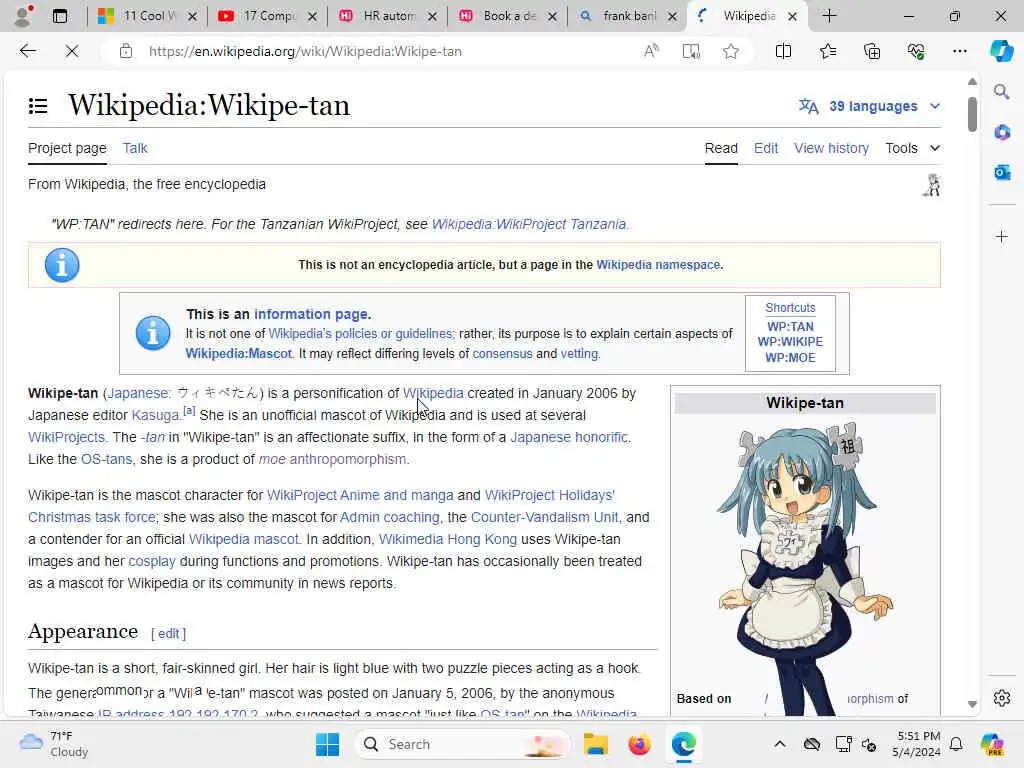This screenshot has width=1024, height=768.
Task: Open a new browser tab
Action: pos(829,16)
